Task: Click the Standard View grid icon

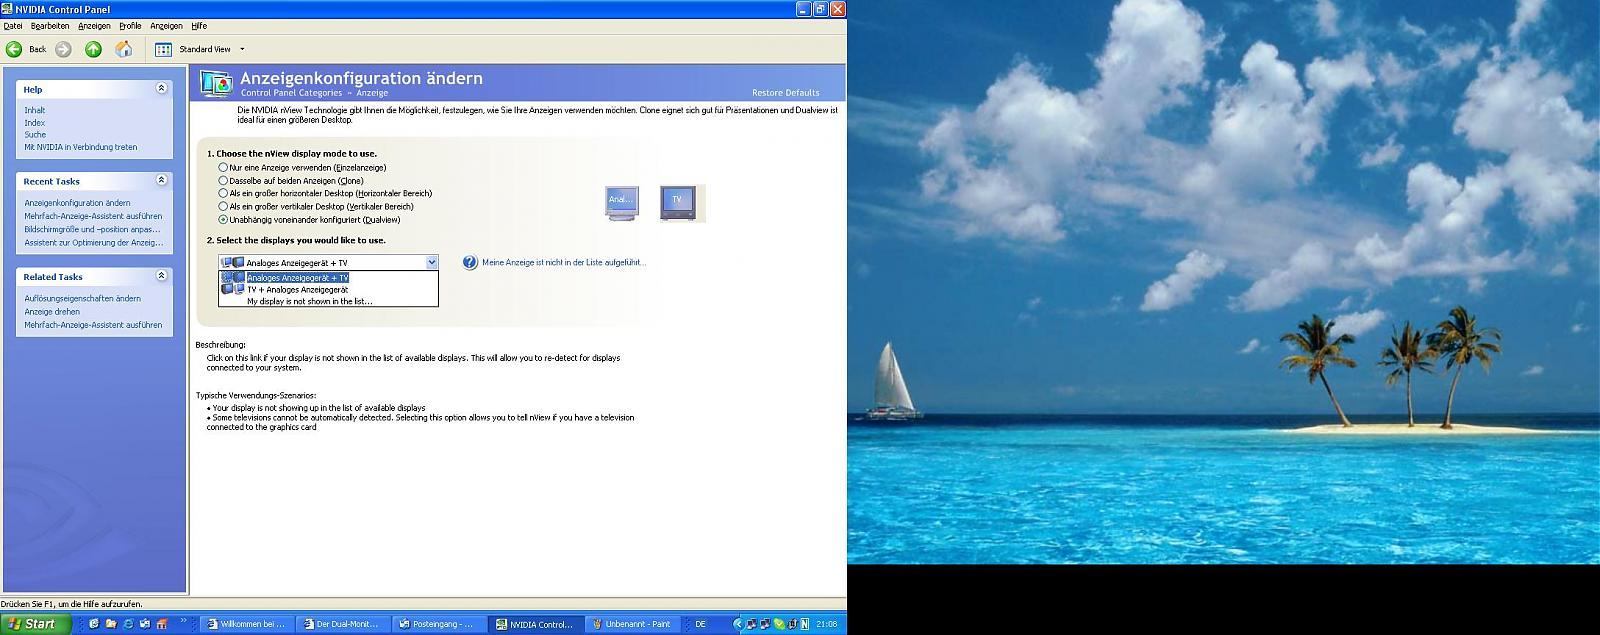Action: pos(164,49)
